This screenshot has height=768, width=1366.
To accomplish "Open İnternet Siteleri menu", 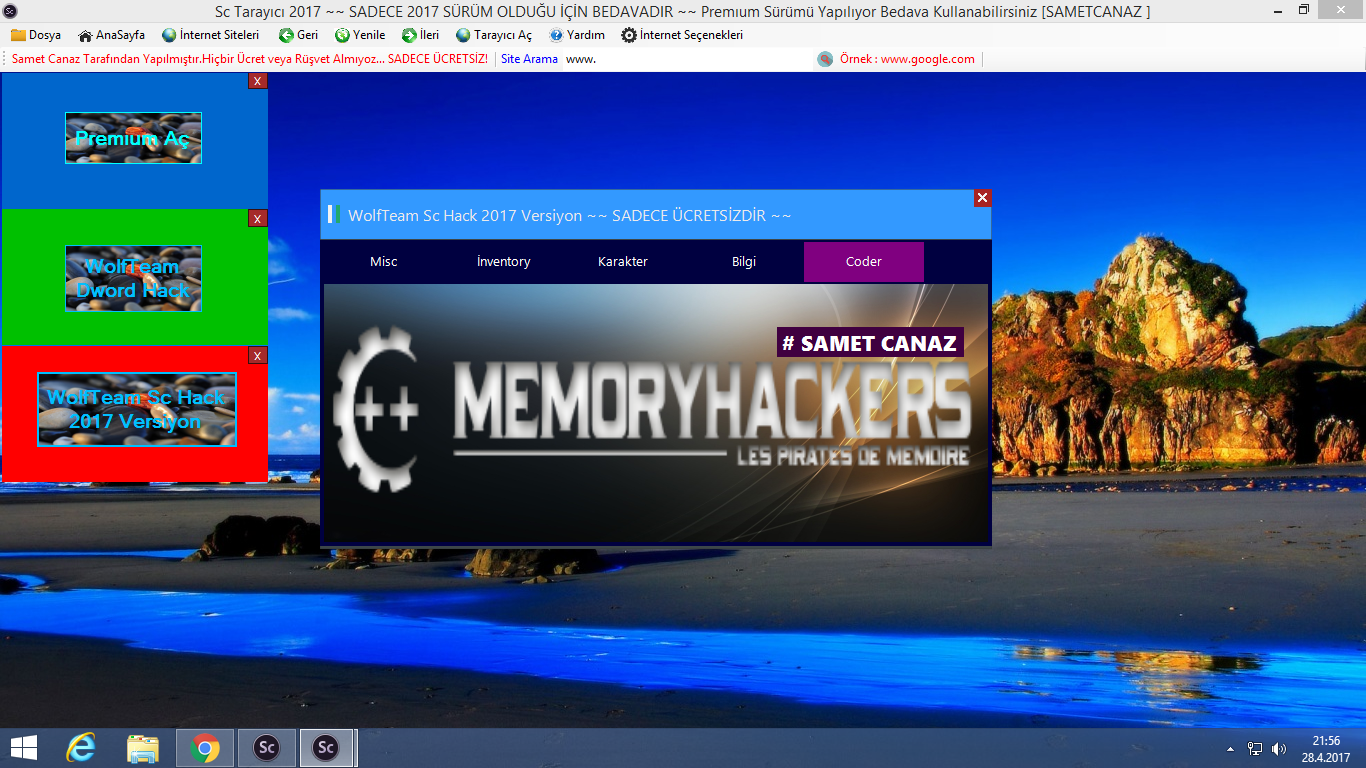I will (210, 35).
